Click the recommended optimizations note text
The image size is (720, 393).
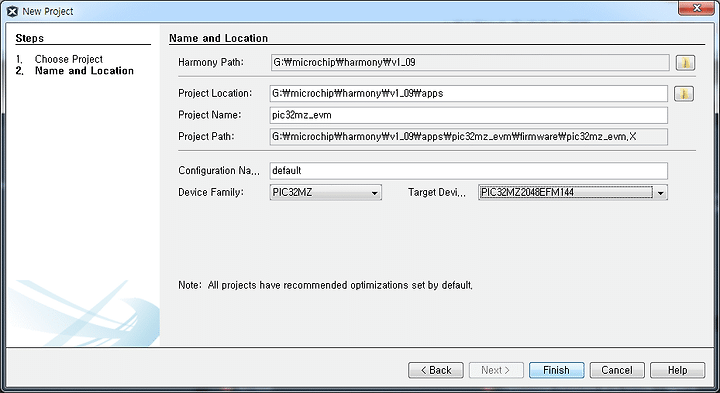click(x=325, y=286)
